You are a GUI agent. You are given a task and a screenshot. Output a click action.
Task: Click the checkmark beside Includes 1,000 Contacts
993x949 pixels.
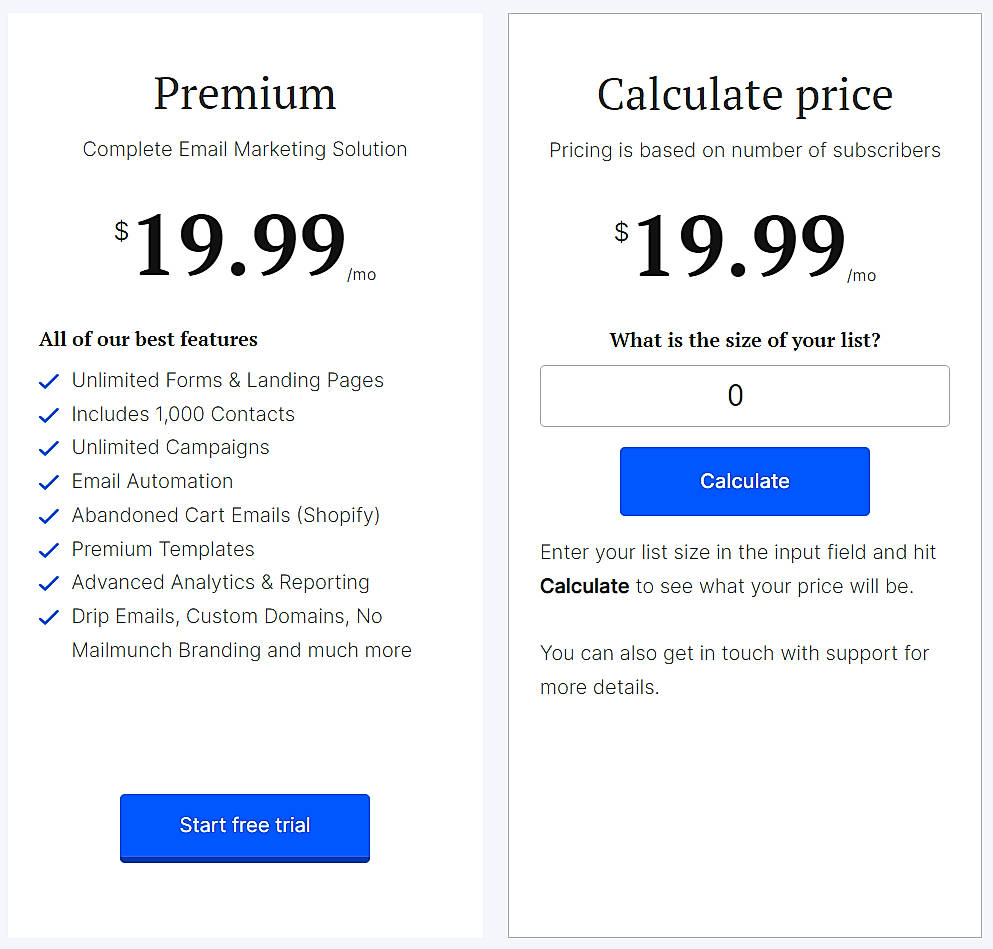pos(48,414)
